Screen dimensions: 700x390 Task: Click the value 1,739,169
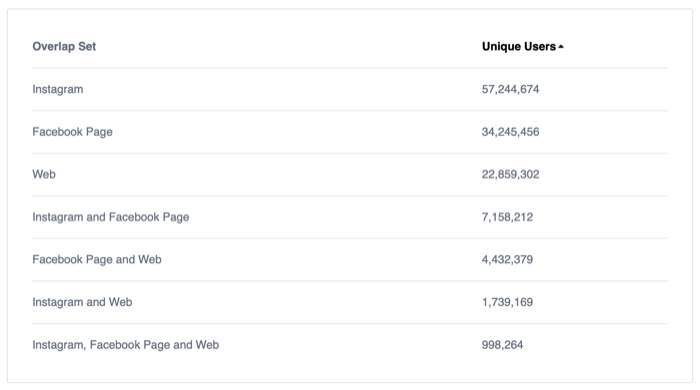[507, 302]
